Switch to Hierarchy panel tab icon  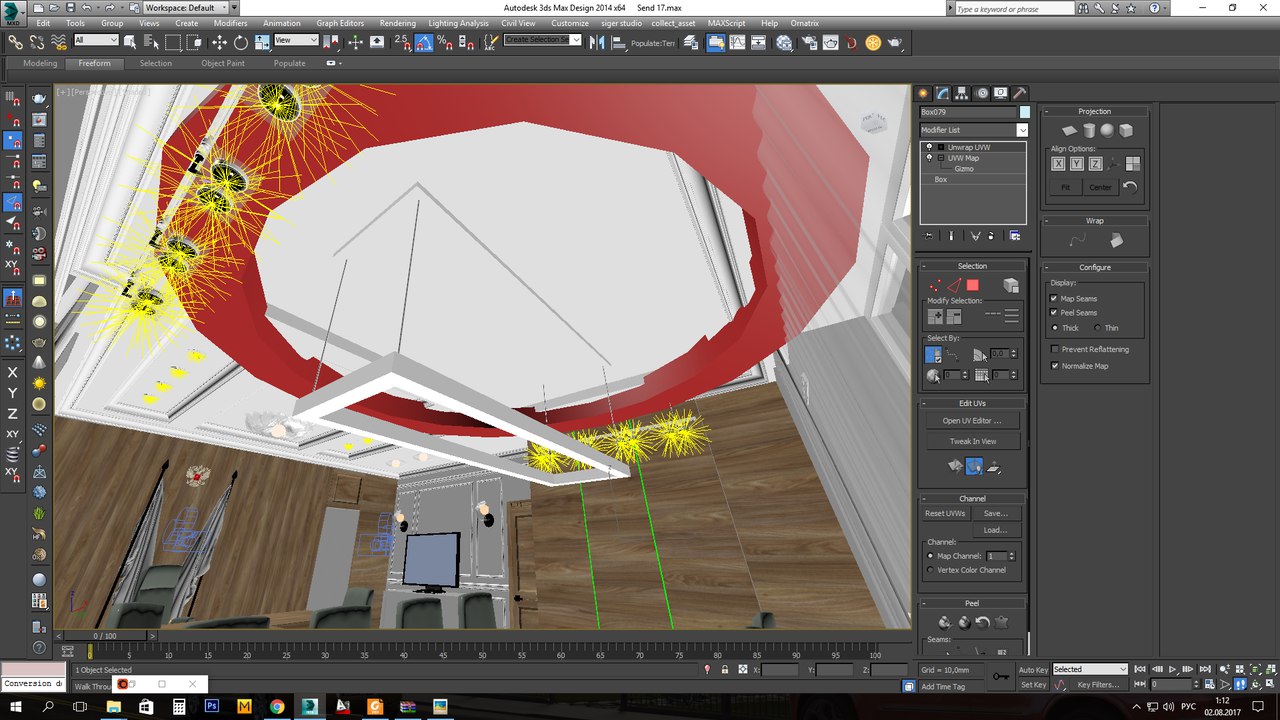click(962, 93)
